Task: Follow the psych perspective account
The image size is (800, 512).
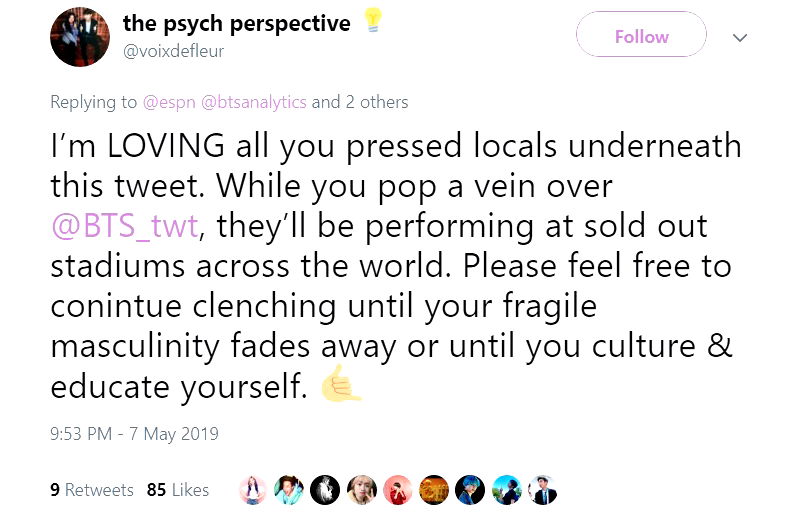Action: (641, 37)
